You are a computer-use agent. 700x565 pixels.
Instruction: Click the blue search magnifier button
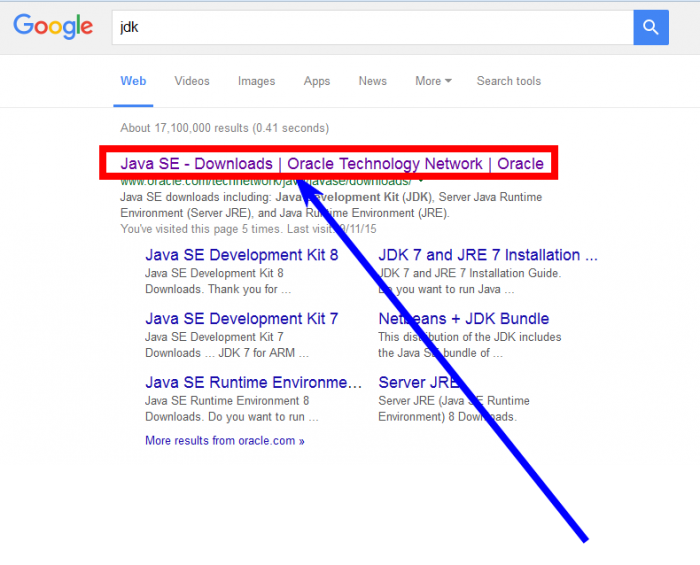tap(650, 27)
